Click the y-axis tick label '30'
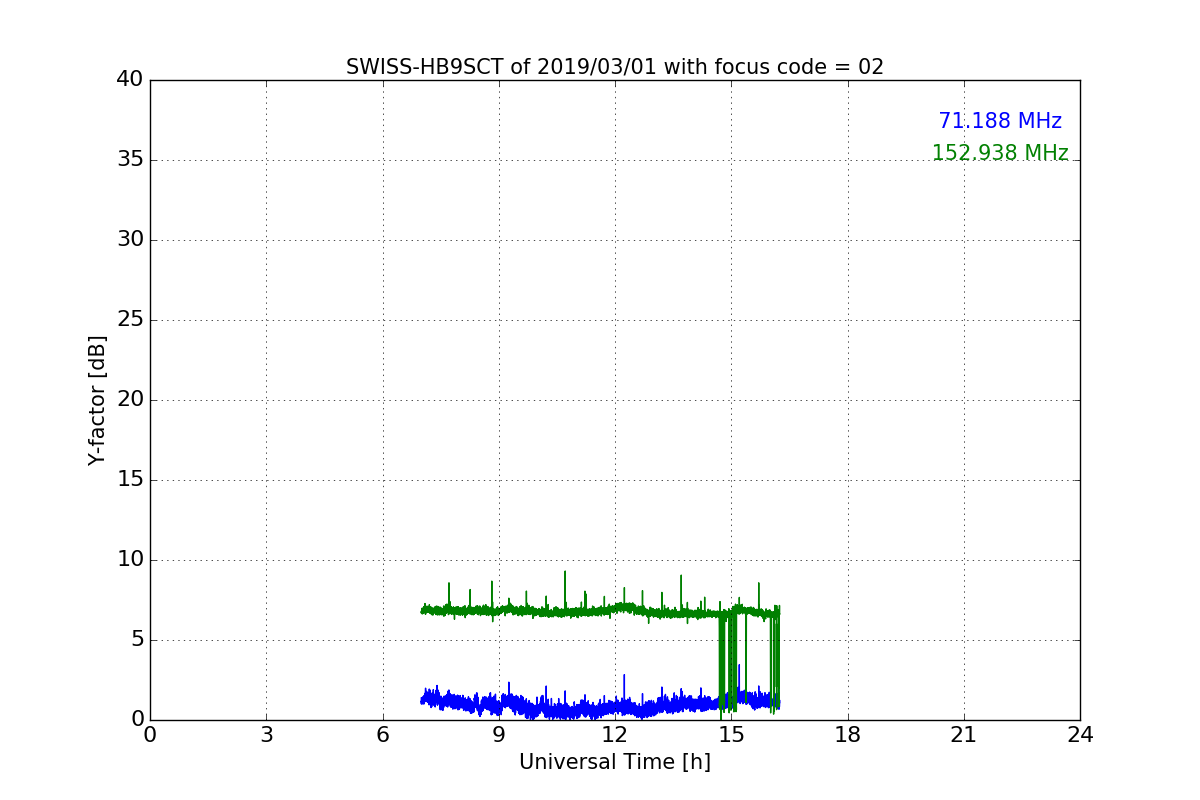The image size is (1200, 800). tap(130, 240)
